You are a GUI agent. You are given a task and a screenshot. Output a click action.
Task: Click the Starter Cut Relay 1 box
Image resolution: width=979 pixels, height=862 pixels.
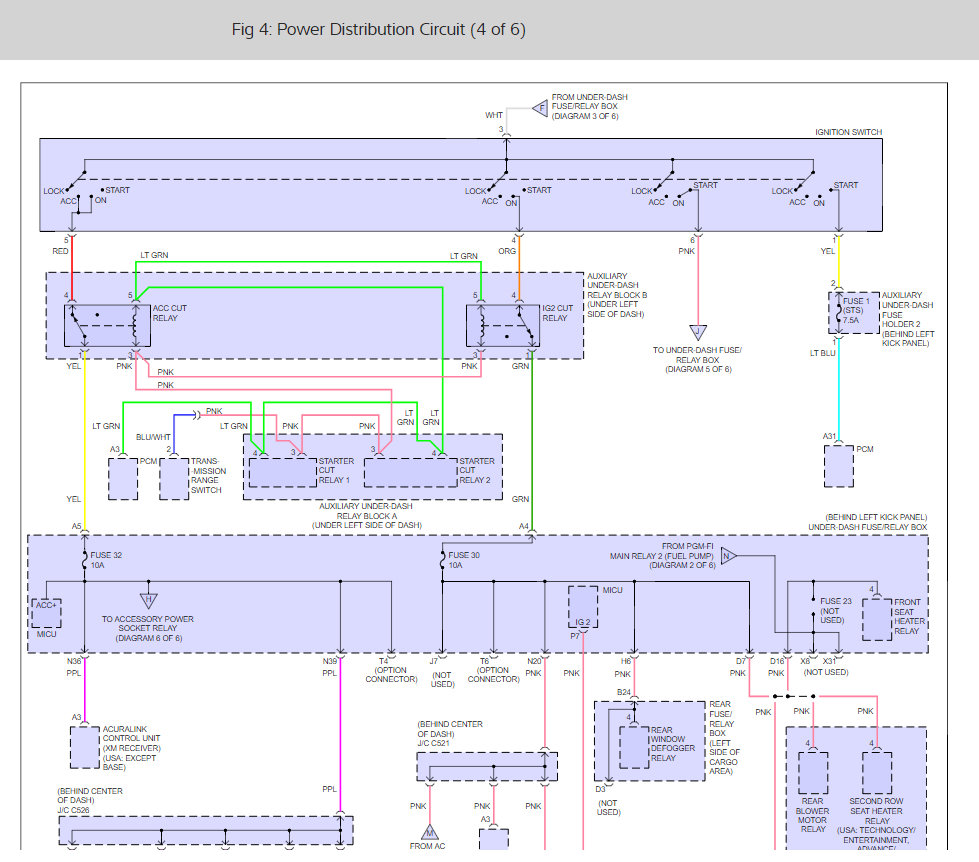pos(283,472)
